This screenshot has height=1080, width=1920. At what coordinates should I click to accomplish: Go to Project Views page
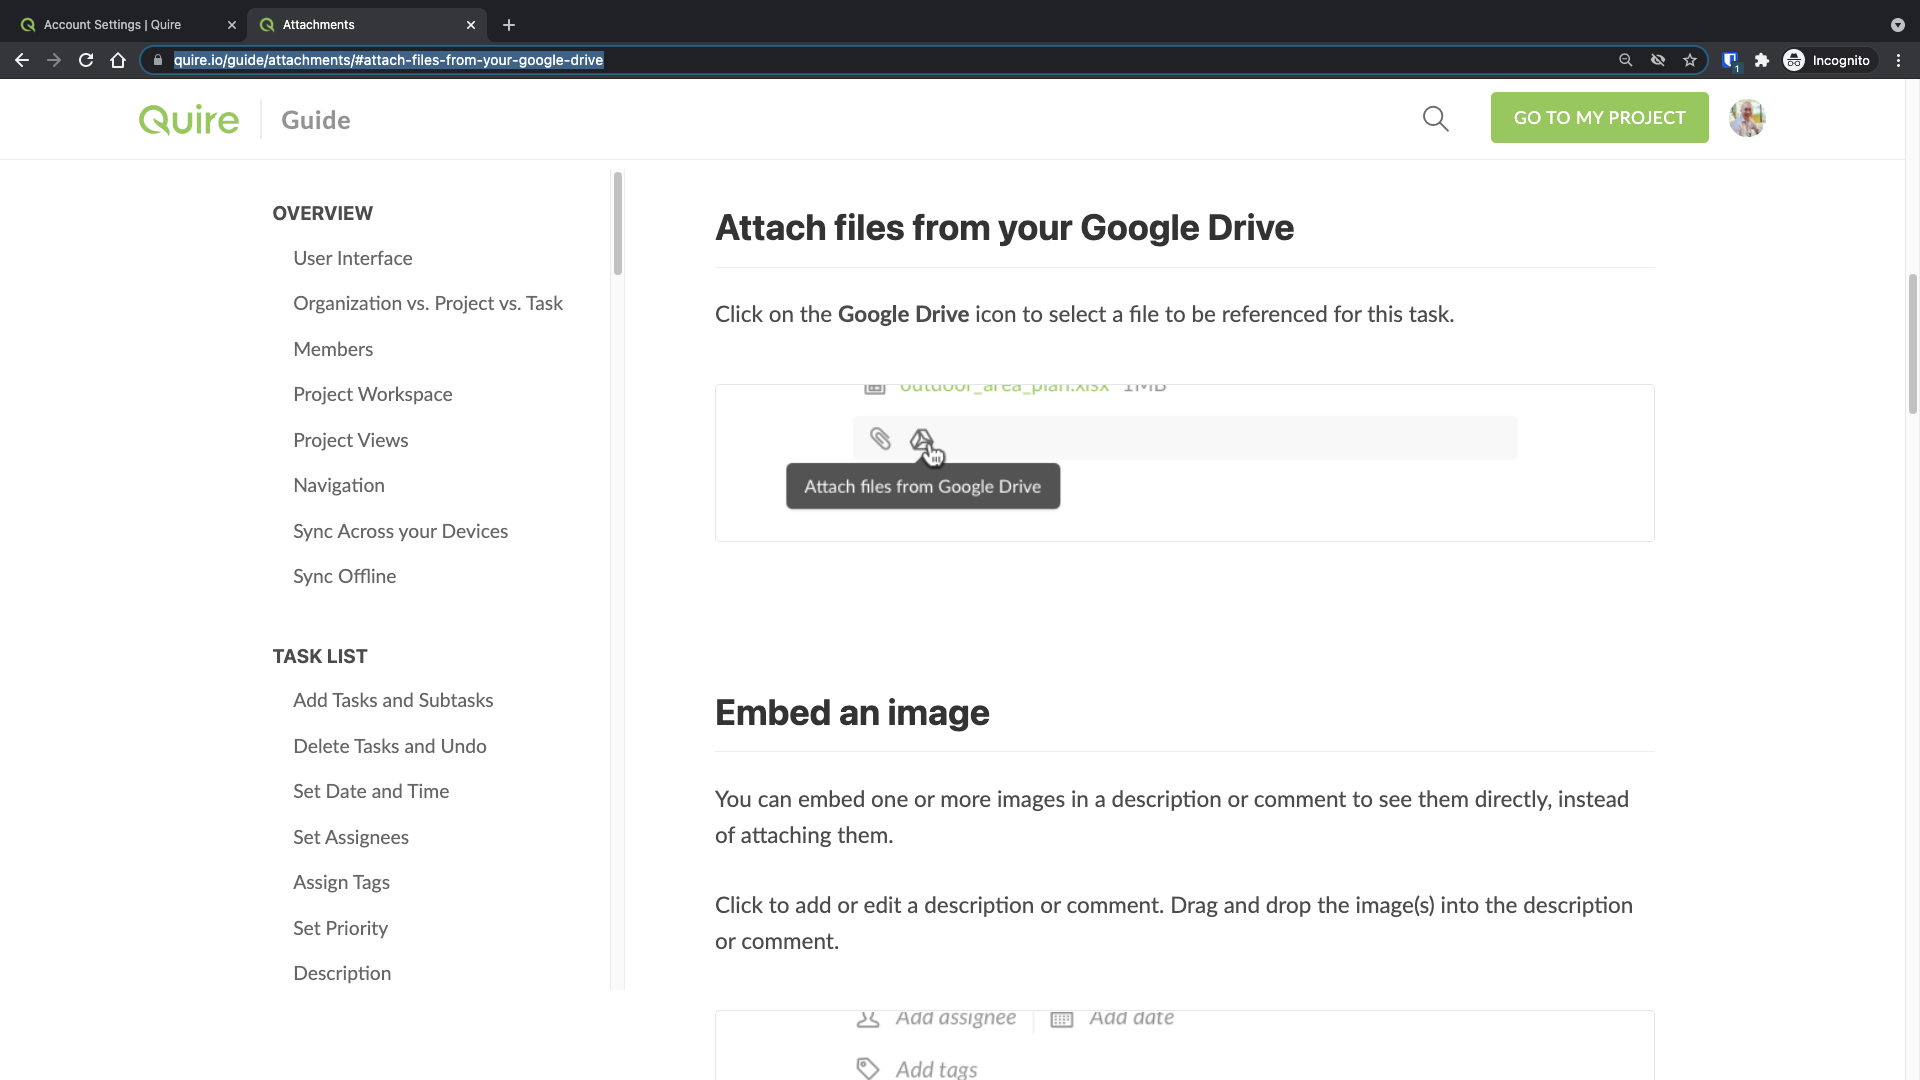351,440
